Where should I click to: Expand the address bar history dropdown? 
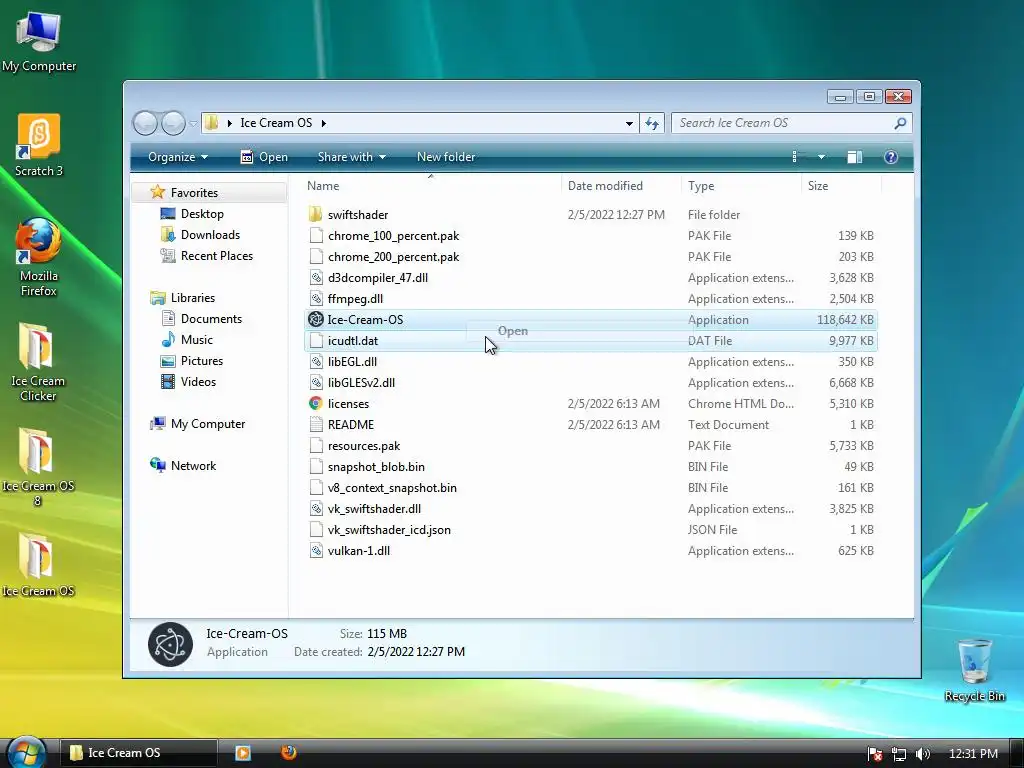pyautogui.click(x=629, y=123)
